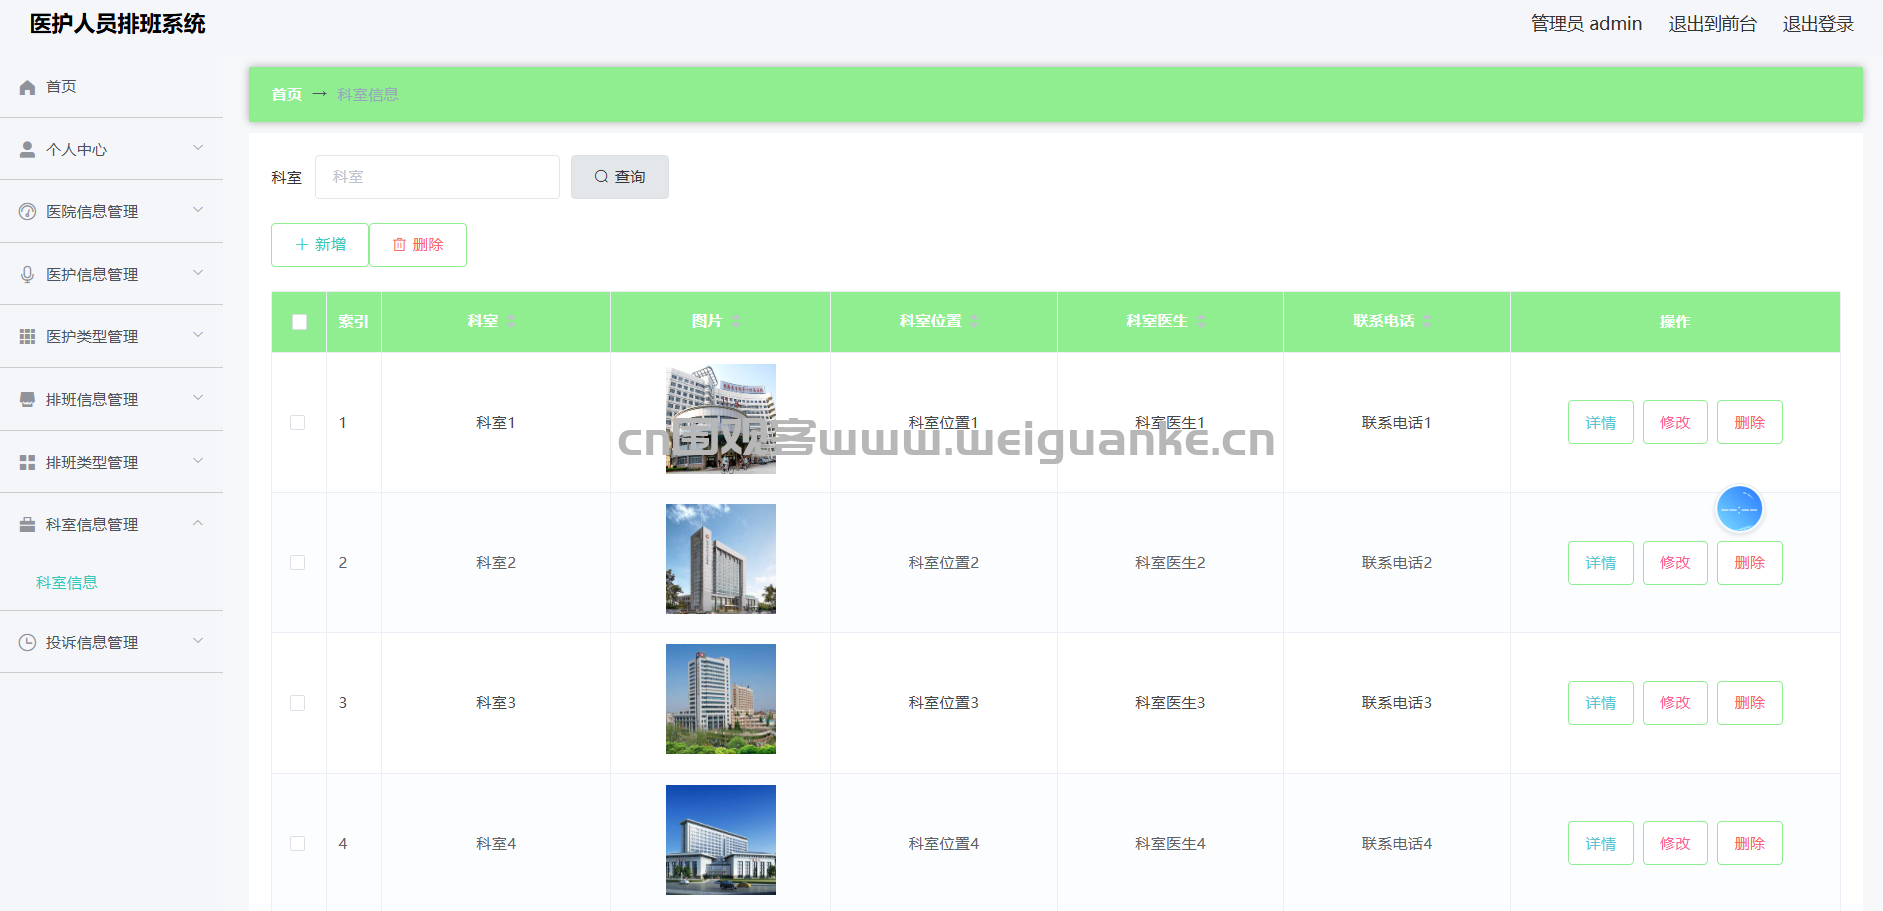
Task: Sort by the 图片 column arrows
Action: (736, 321)
